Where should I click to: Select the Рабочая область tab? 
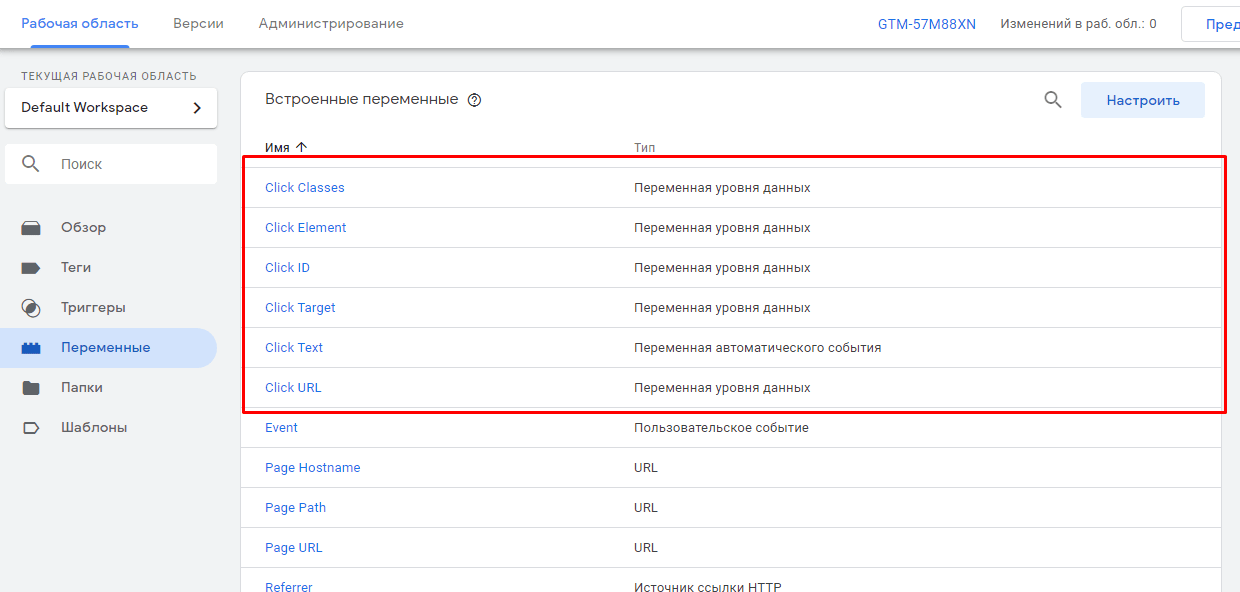click(80, 23)
